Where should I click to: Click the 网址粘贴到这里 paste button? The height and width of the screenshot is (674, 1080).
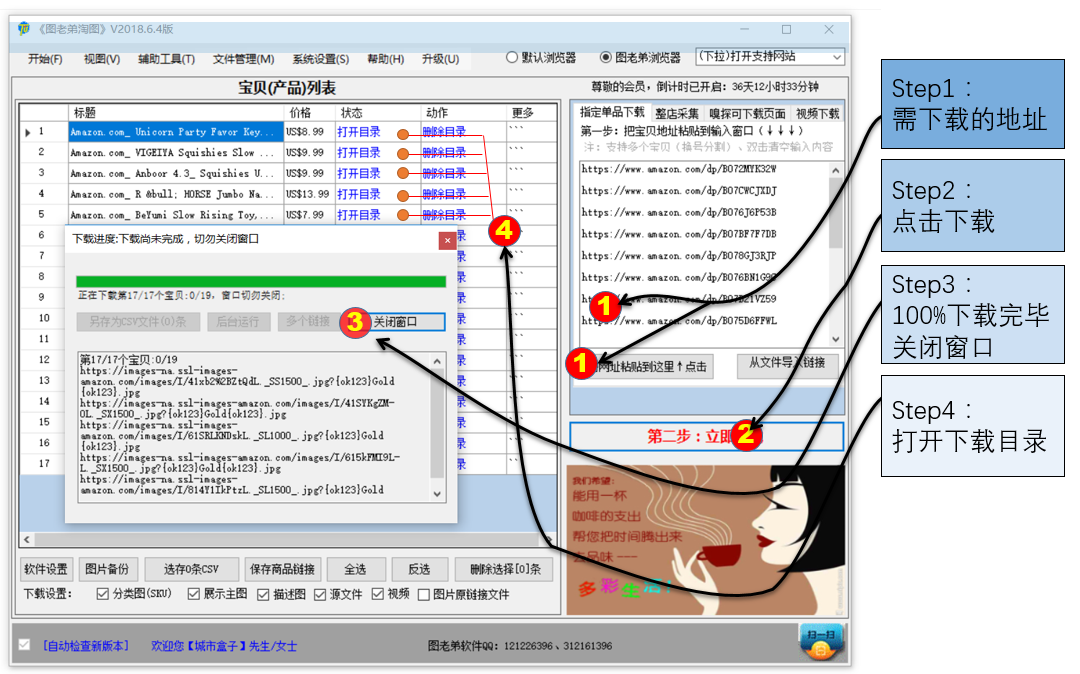pyautogui.click(x=651, y=367)
